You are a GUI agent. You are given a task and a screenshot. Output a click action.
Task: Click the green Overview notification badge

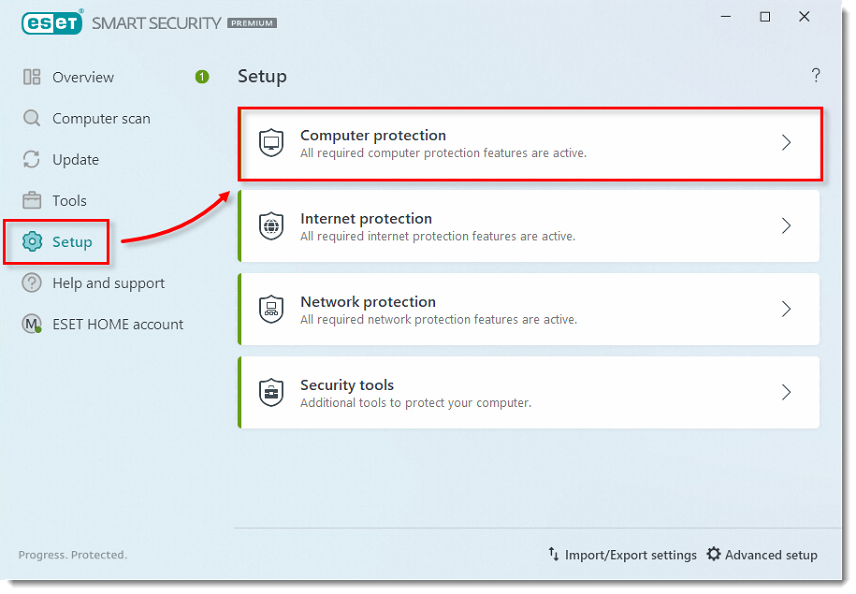point(202,77)
